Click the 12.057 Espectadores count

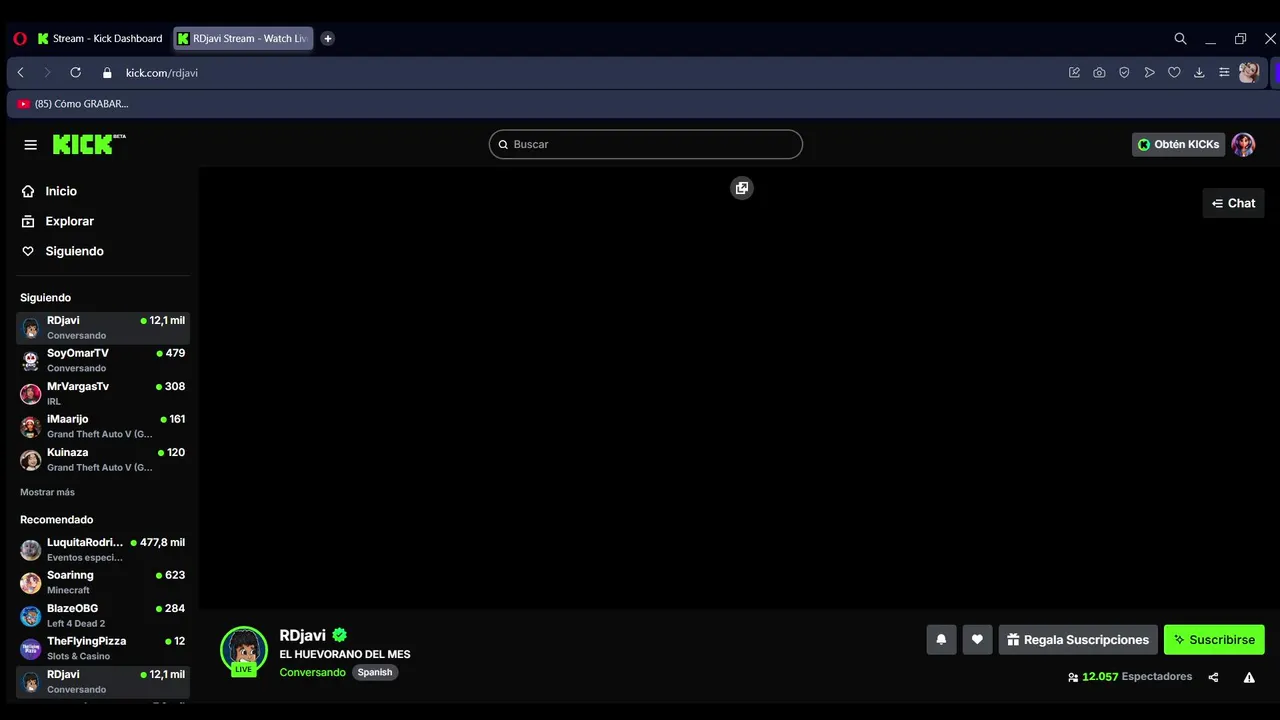1137,677
